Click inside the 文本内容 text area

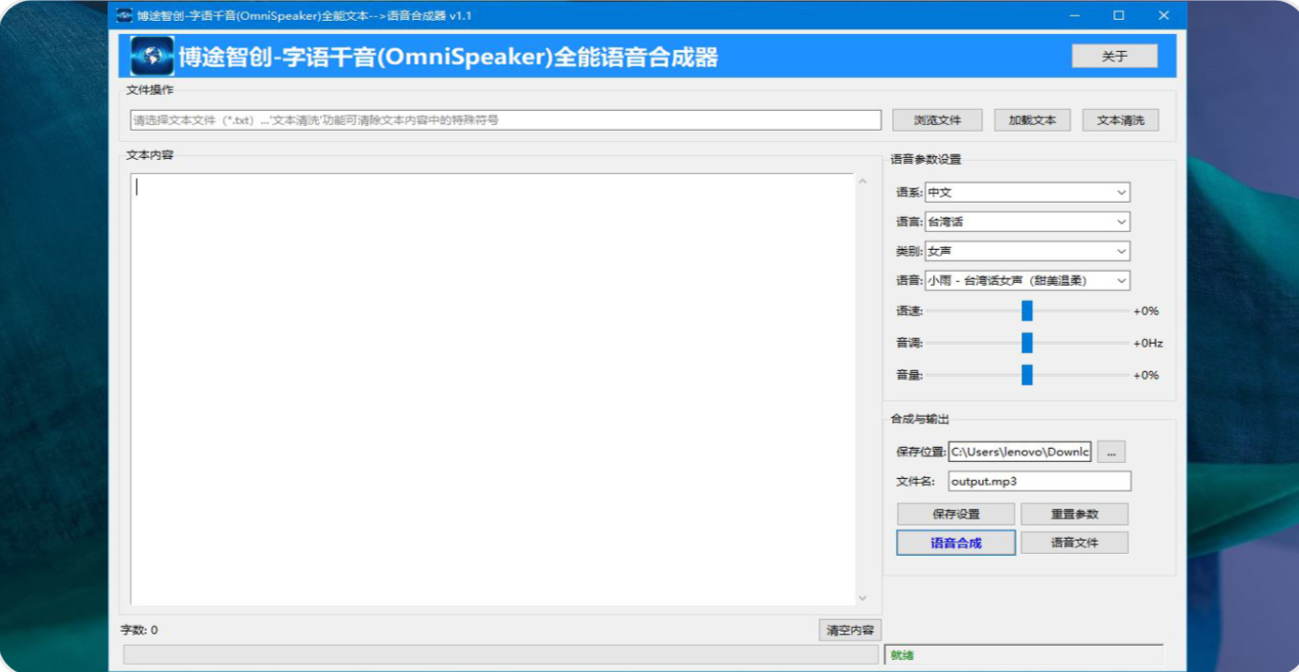(493, 388)
